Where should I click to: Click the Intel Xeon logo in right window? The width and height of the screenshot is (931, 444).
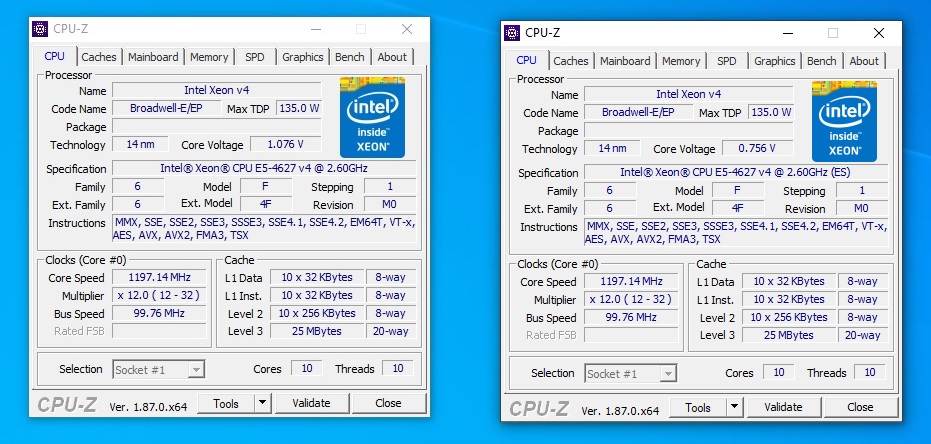coord(844,121)
